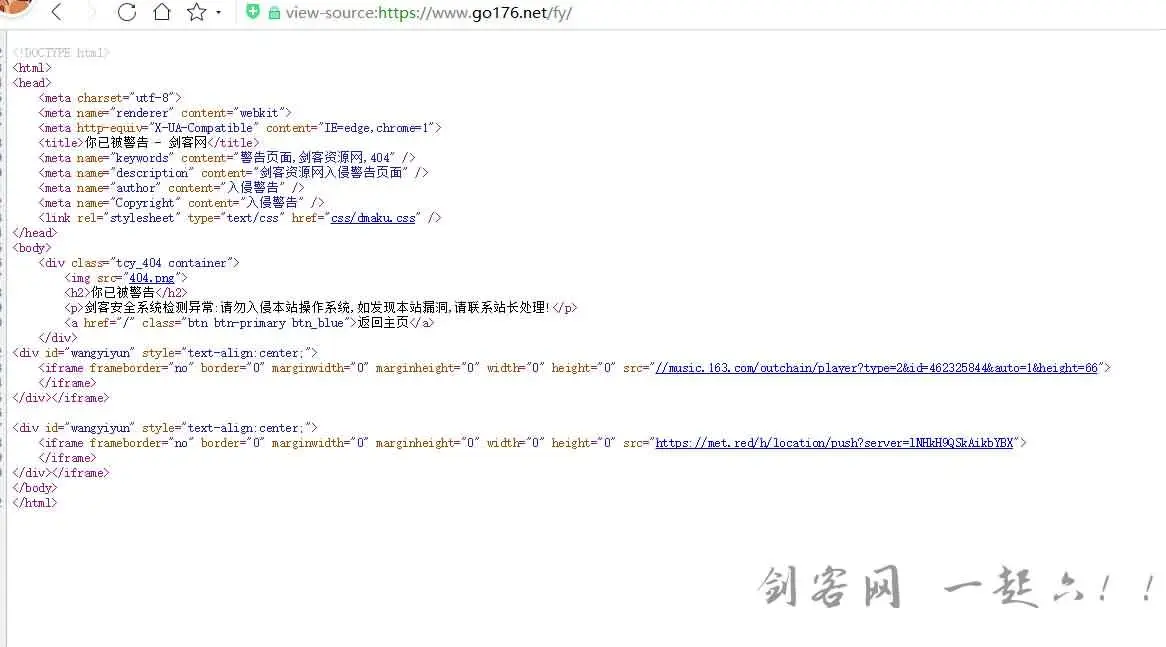Click the green padlock icon
Viewport: 1166px width, 647px height.
coord(274,13)
